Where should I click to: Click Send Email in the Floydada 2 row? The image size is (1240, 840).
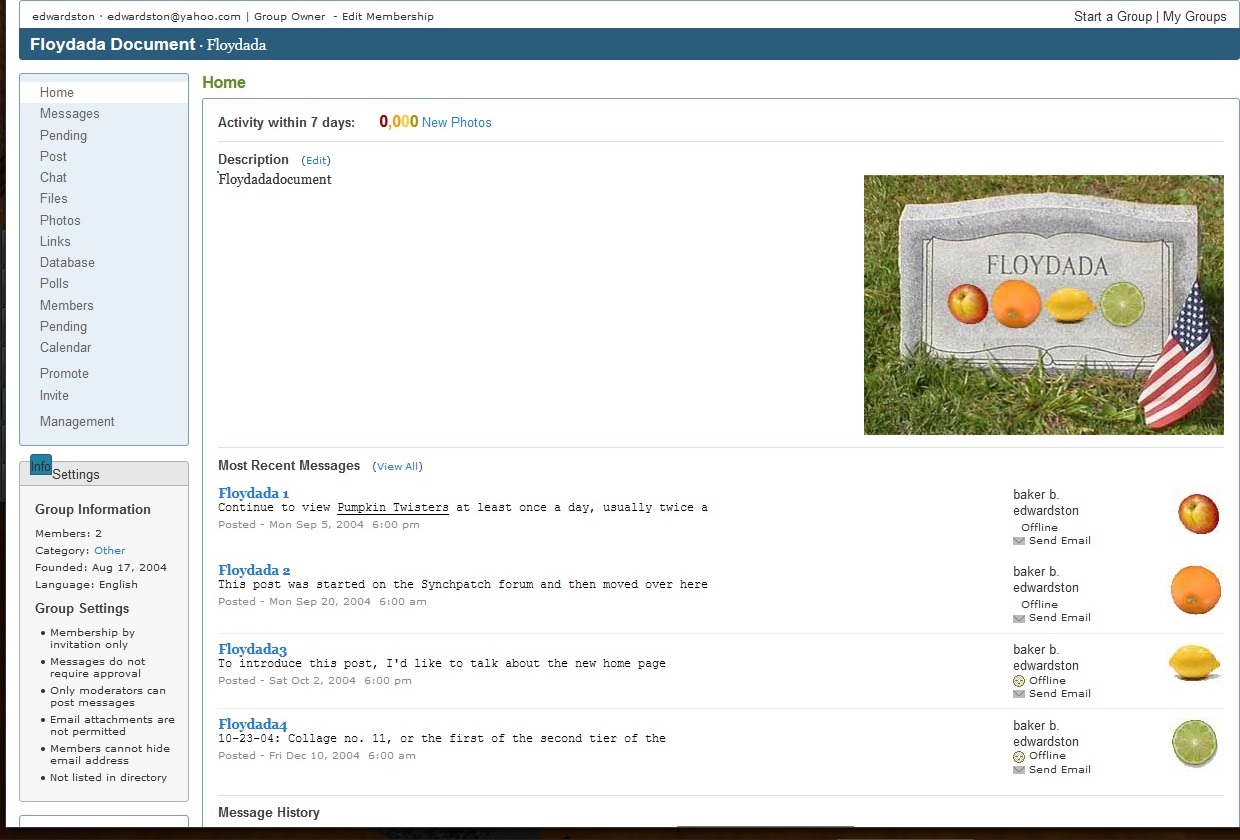(x=1059, y=618)
